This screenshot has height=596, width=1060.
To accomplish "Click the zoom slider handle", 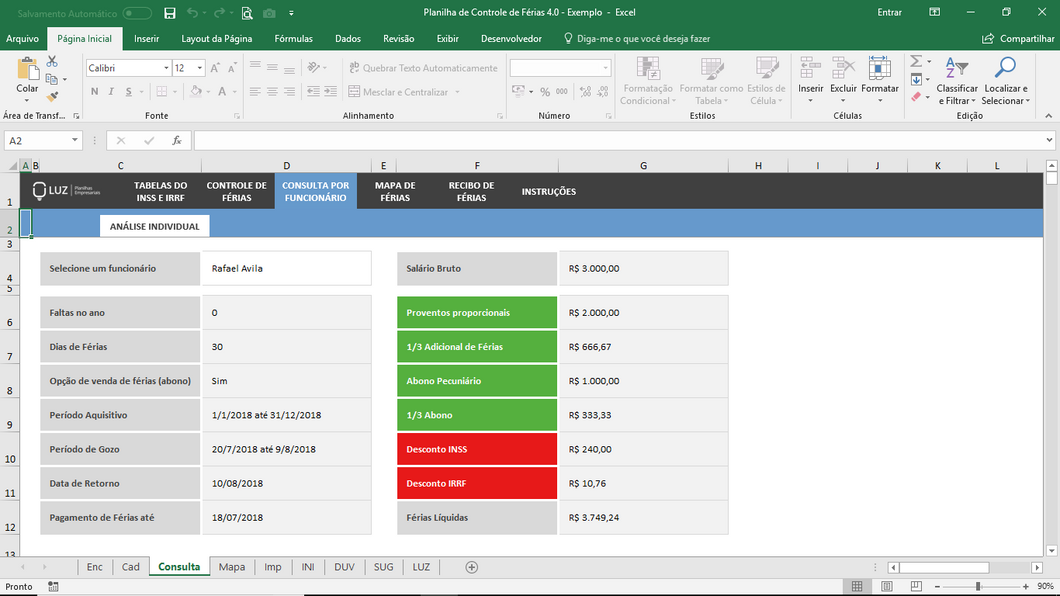I will [978, 587].
